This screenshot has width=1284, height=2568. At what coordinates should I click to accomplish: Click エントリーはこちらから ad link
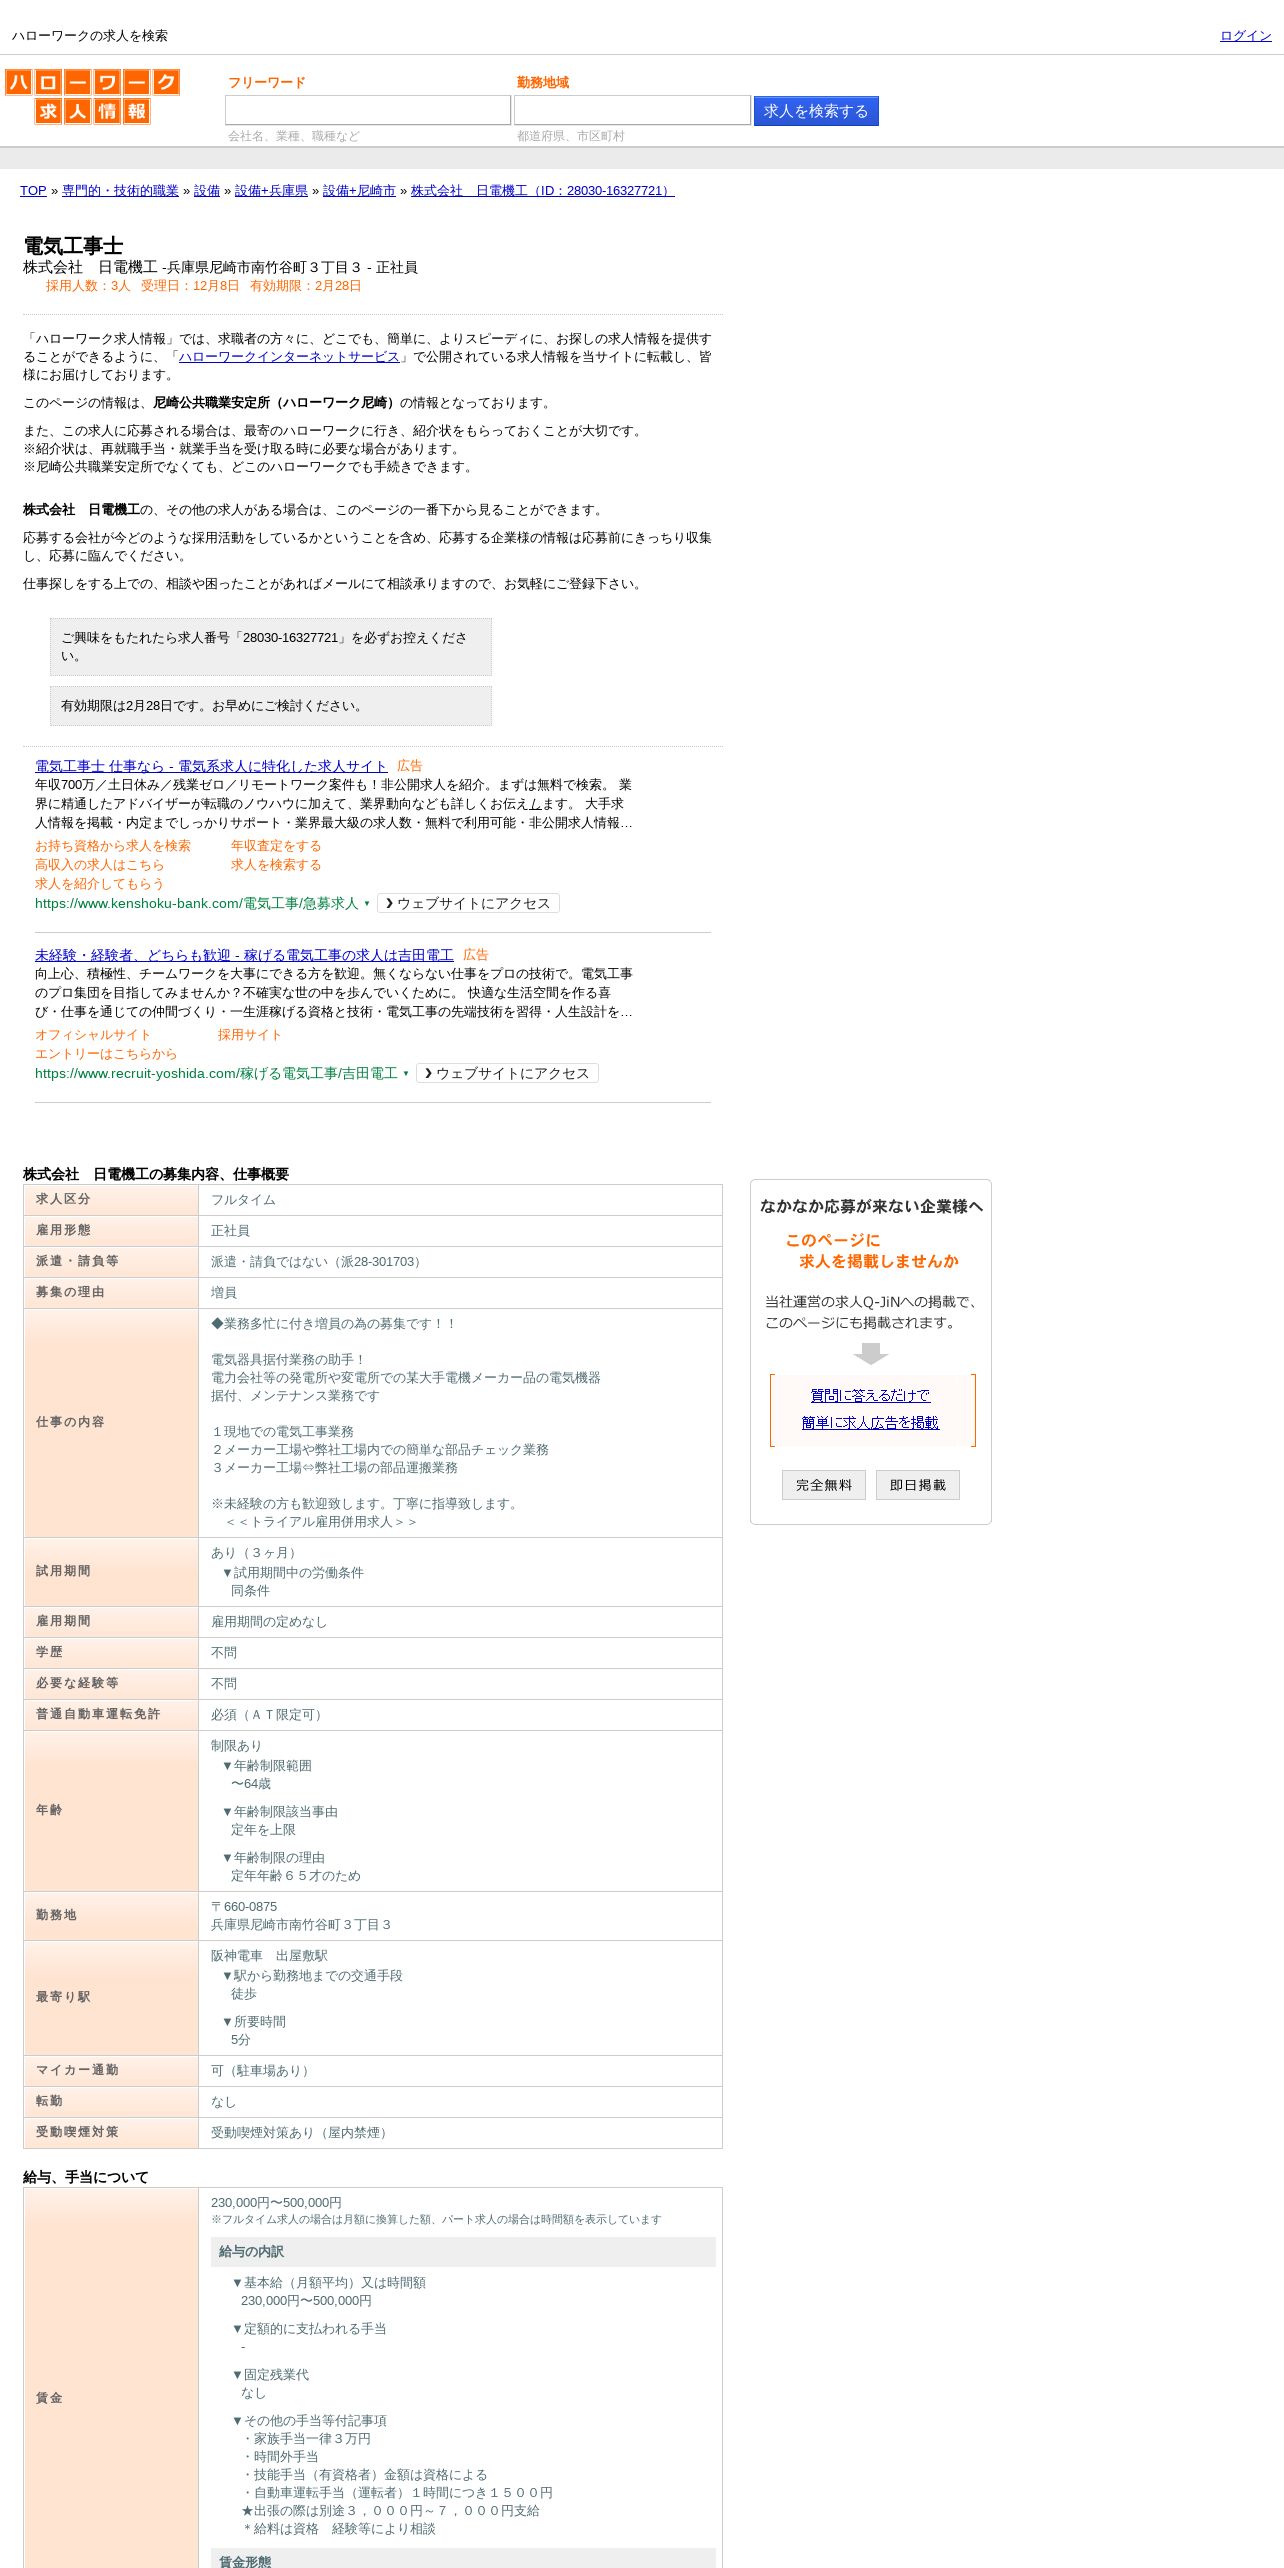(106, 1054)
